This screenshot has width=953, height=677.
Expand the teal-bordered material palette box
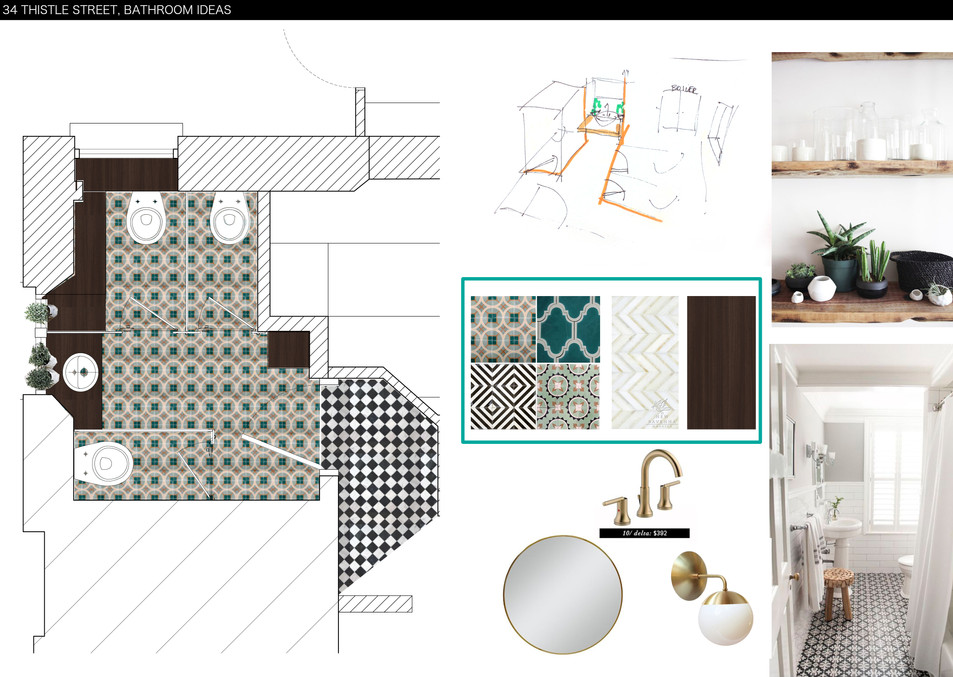tap(610, 360)
